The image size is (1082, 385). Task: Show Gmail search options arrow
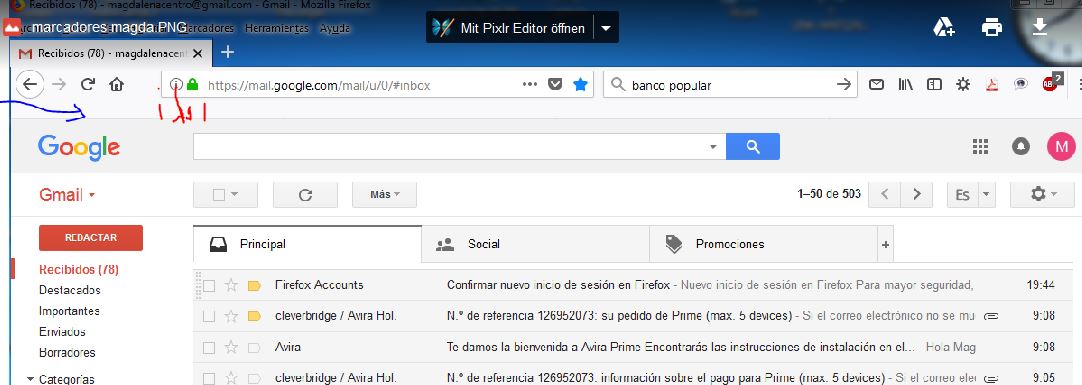click(x=713, y=146)
